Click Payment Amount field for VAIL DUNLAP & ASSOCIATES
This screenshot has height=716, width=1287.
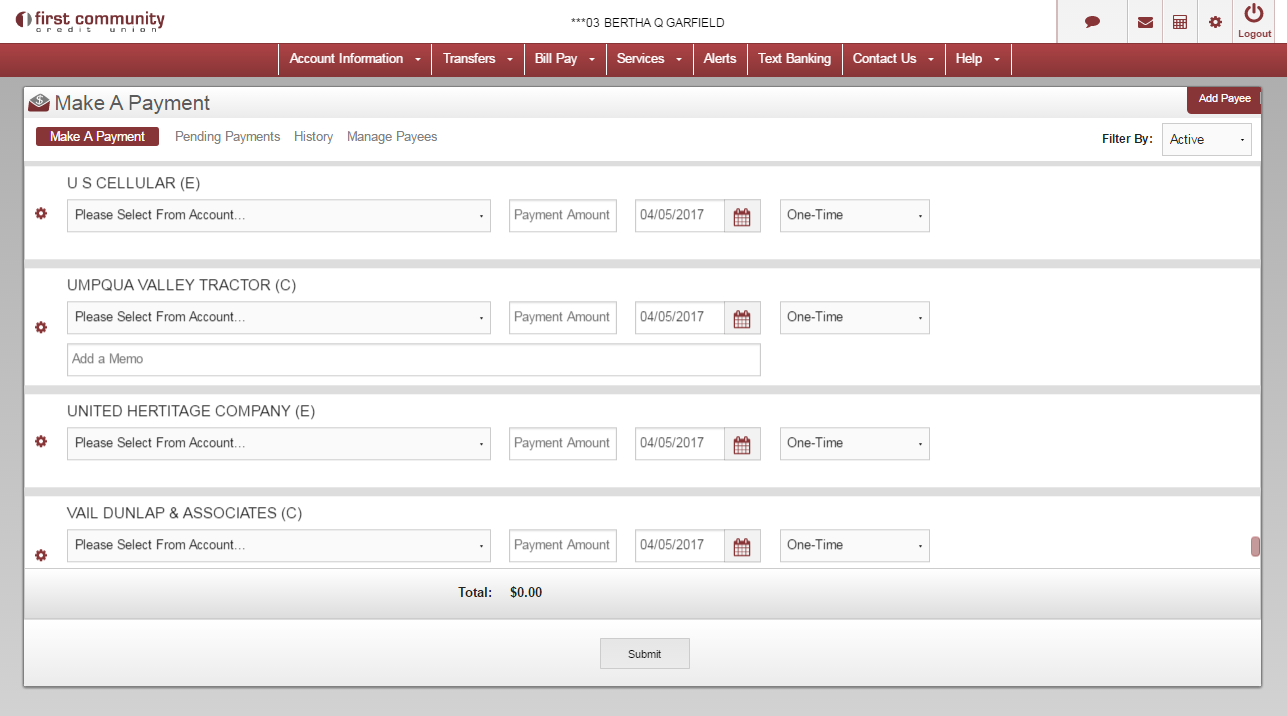coord(563,546)
